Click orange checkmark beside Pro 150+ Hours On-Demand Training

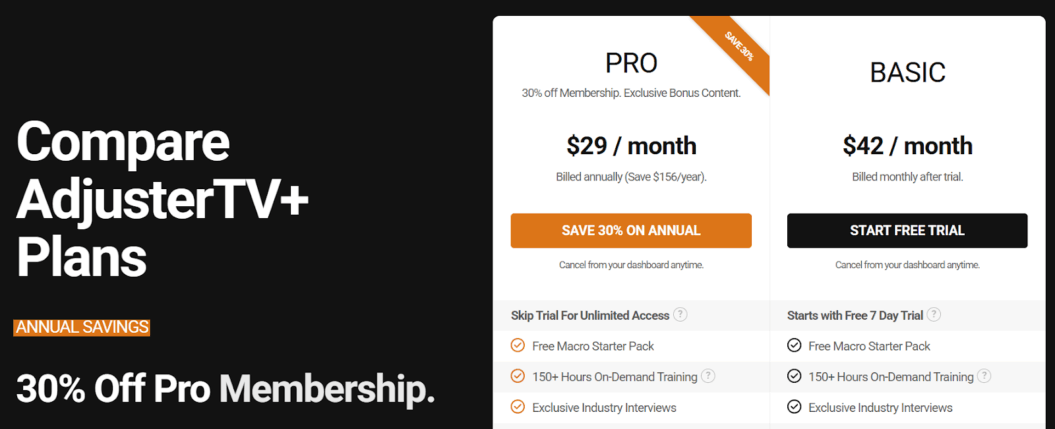pyautogui.click(x=517, y=377)
